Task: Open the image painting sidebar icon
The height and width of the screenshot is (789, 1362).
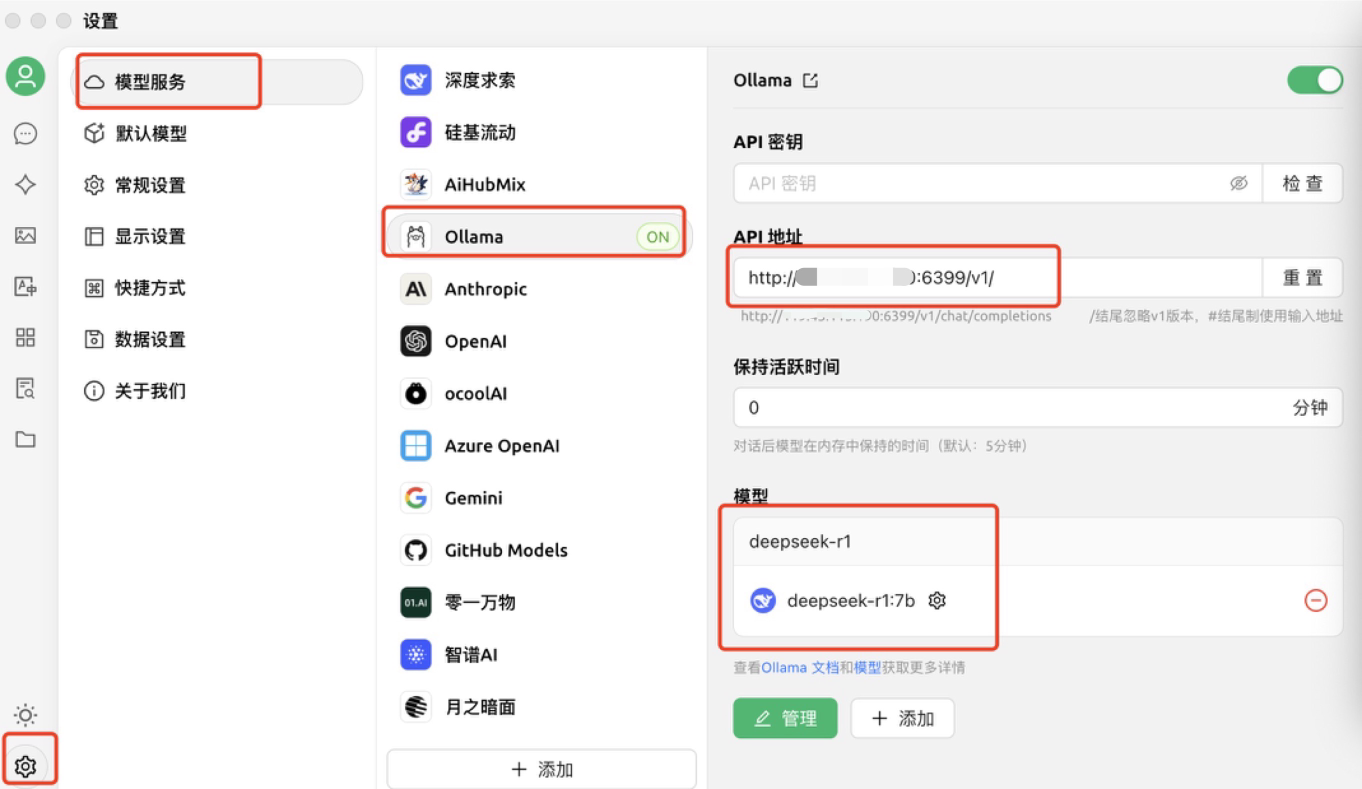Action: pyautogui.click(x=26, y=236)
